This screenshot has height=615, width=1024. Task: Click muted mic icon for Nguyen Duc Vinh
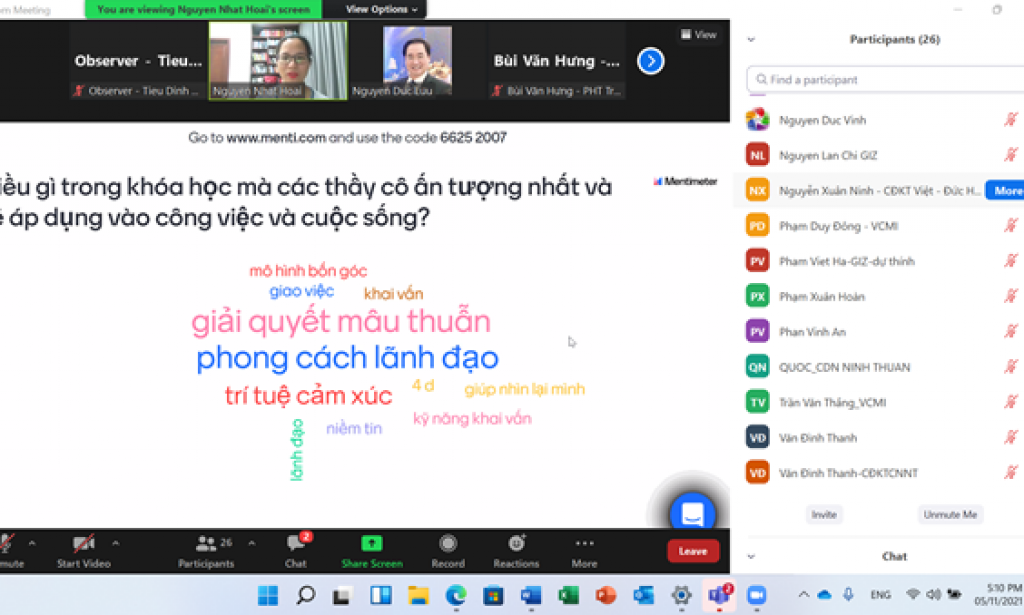click(x=1010, y=120)
